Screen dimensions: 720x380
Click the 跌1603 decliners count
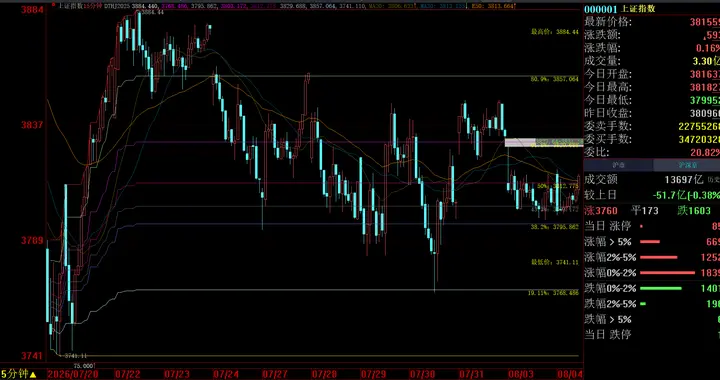coord(693,211)
